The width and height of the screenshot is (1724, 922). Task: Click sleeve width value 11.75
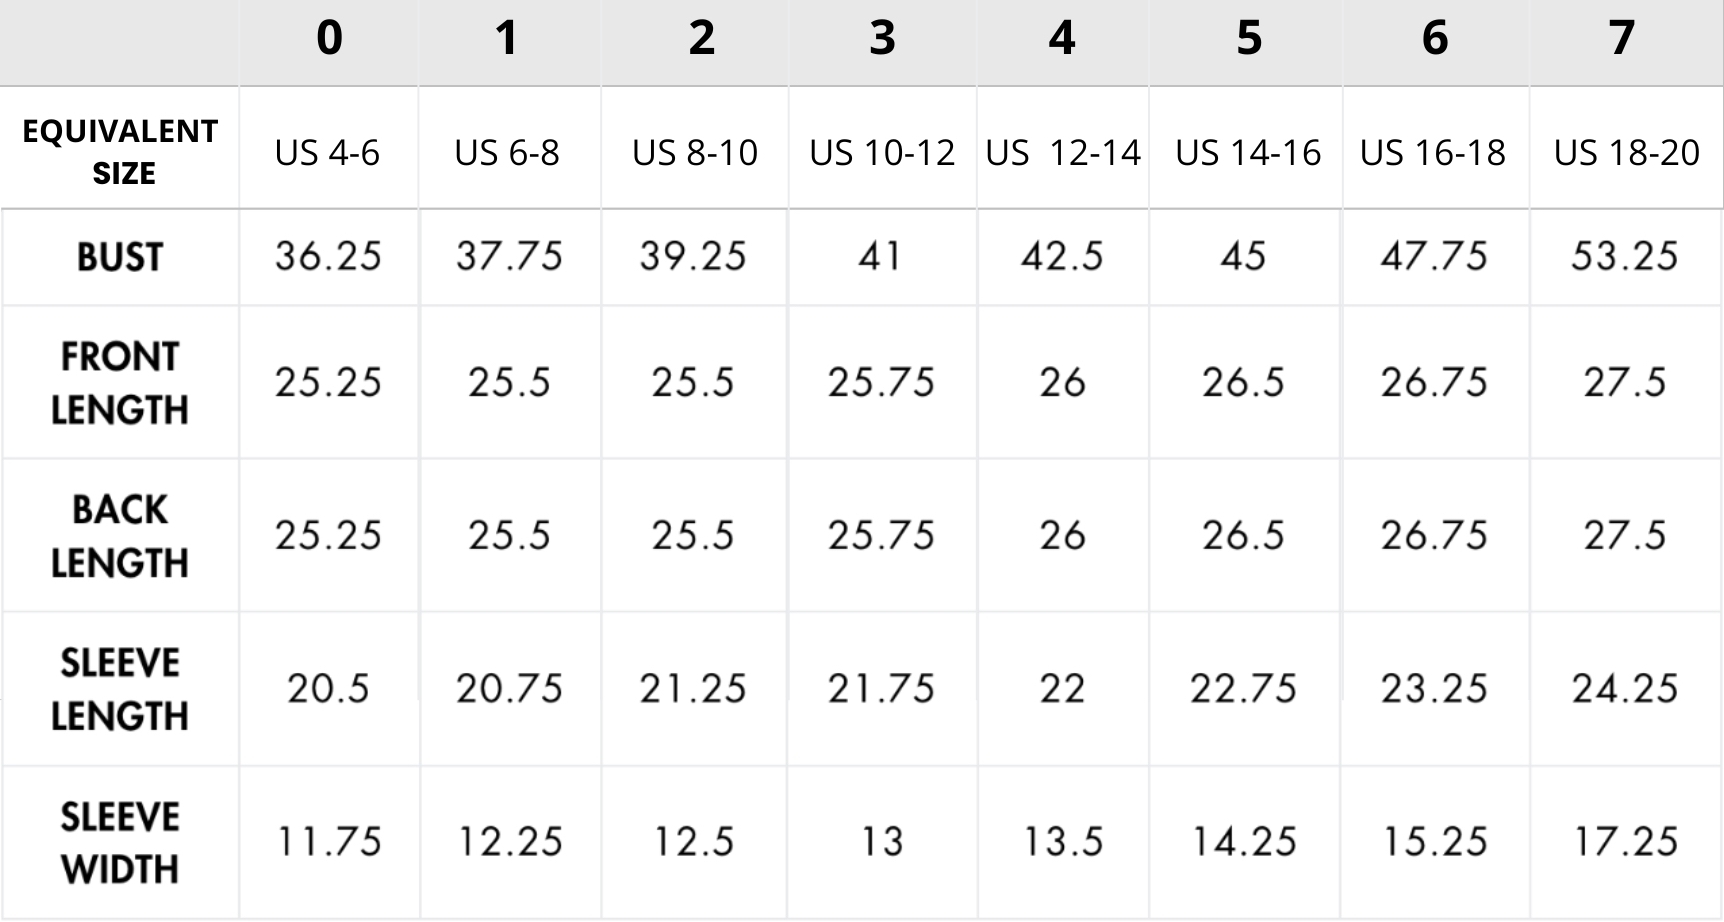coord(328,842)
